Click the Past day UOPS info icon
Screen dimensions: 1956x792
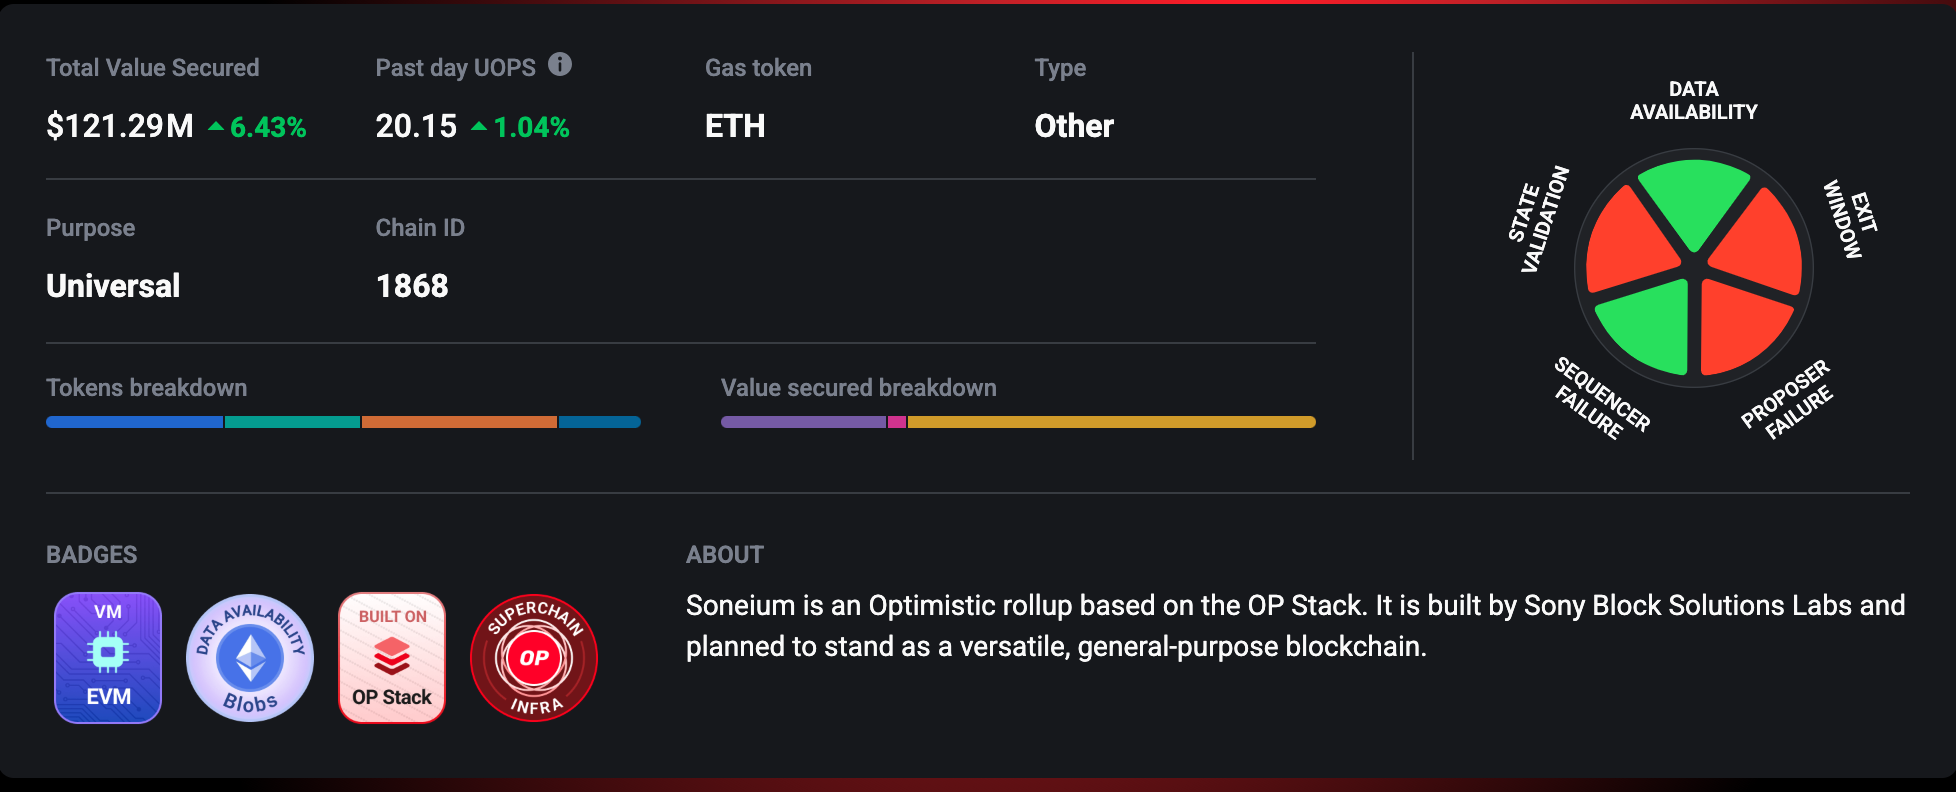[x=560, y=65]
